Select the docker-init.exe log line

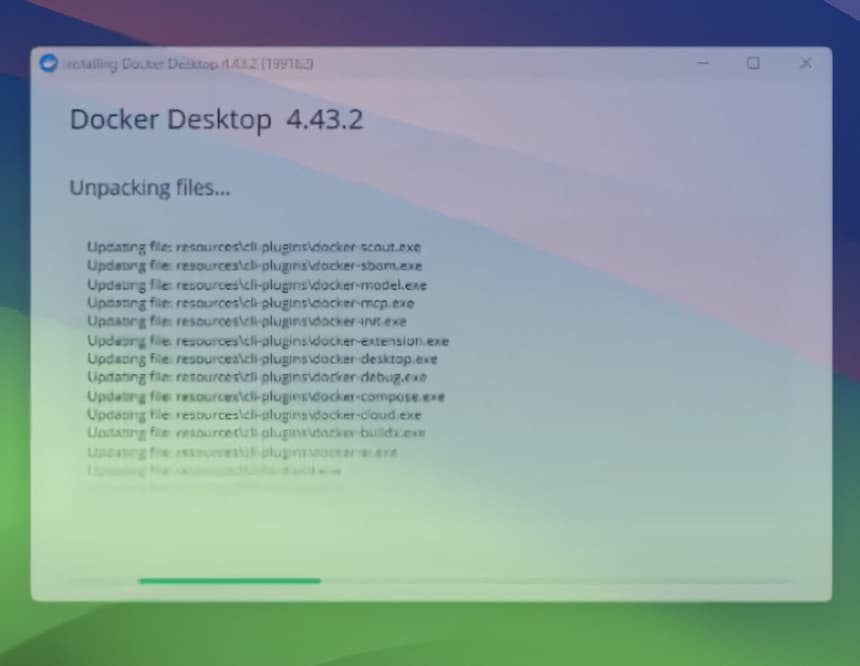(x=247, y=321)
